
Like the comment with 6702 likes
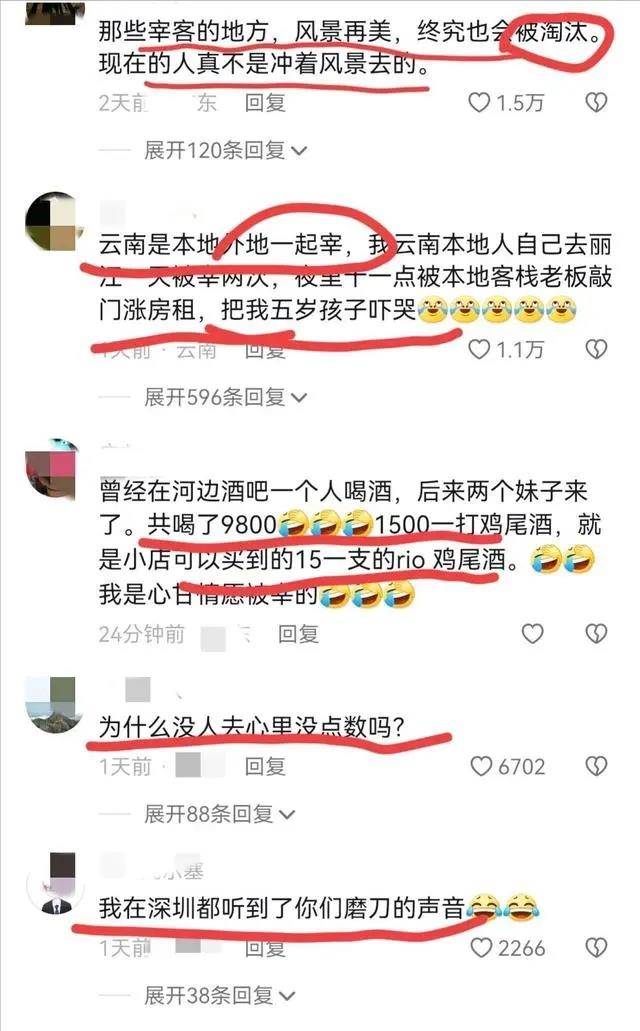coord(481,766)
